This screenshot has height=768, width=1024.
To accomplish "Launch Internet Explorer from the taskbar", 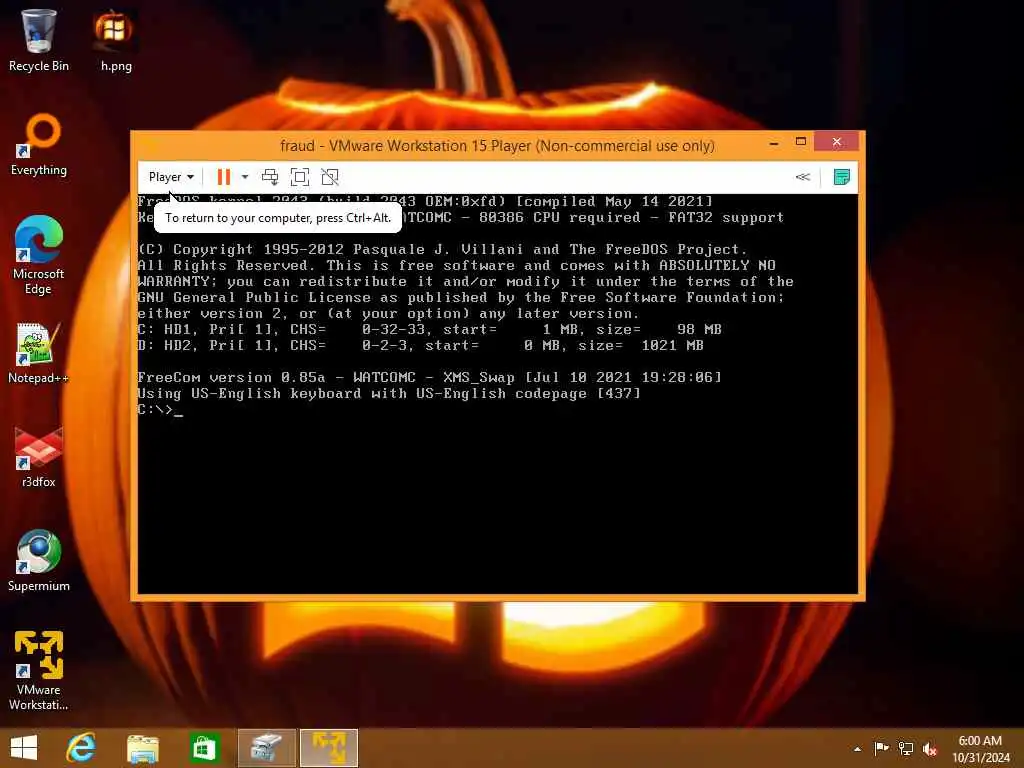I will 82,748.
